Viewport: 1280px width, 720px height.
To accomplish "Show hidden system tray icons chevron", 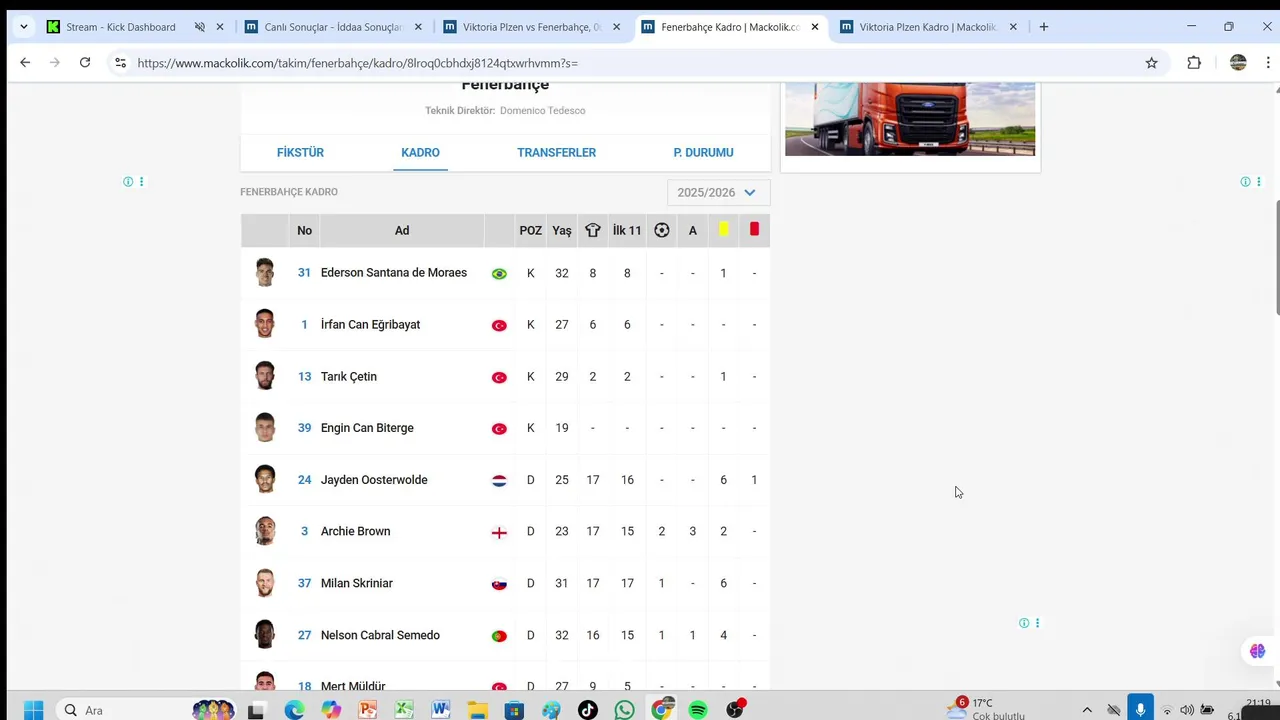I will pos(1087,710).
